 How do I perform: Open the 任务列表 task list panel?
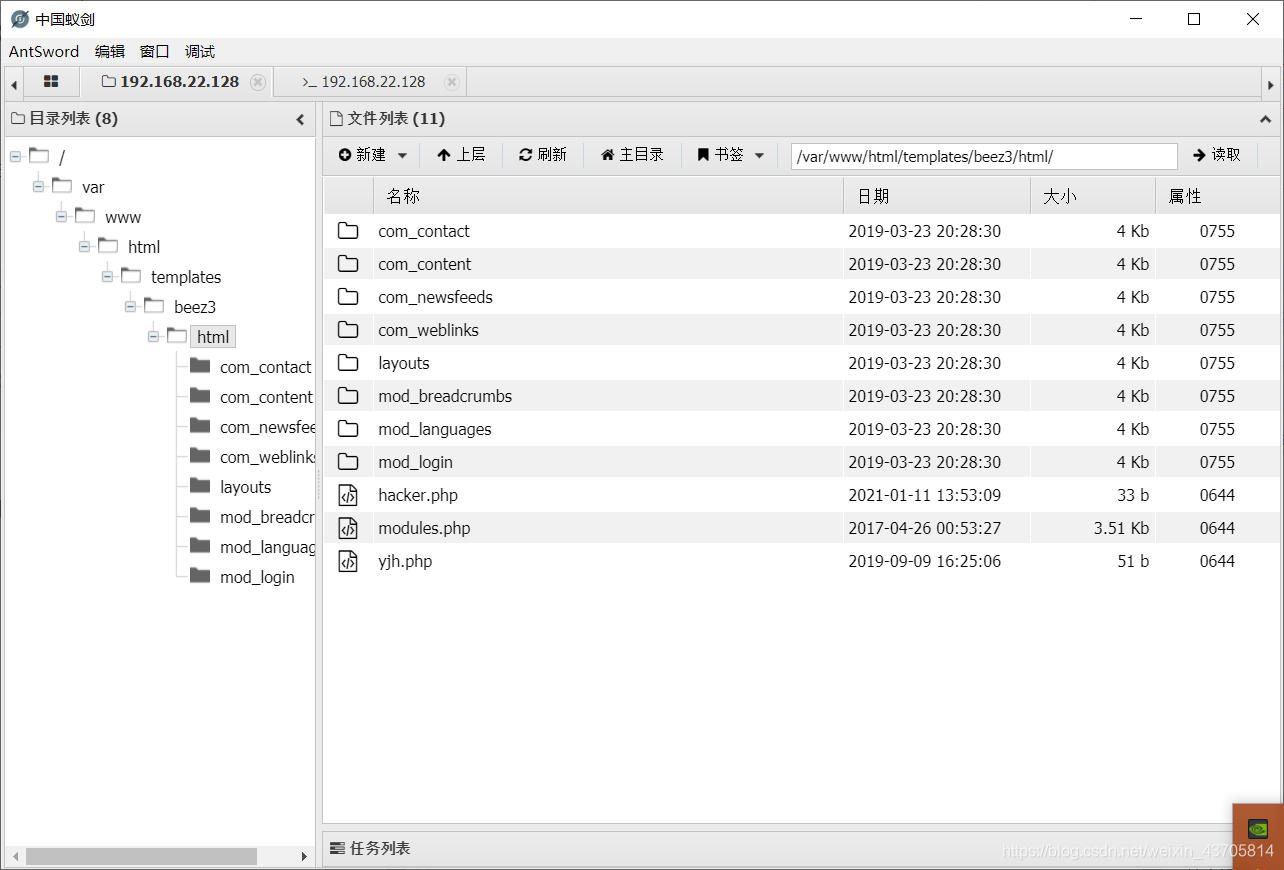click(x=370, y=848)
